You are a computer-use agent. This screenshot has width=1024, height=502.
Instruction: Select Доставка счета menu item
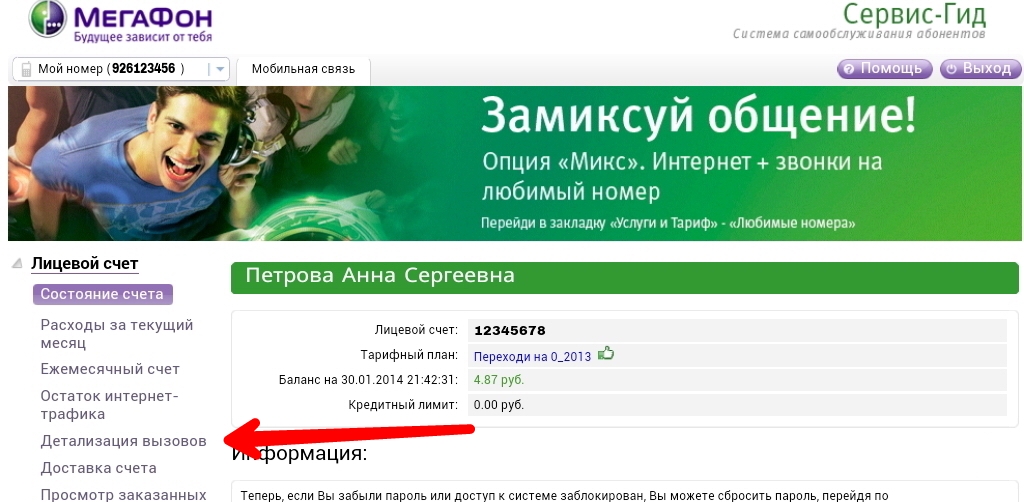pos(98,468)
